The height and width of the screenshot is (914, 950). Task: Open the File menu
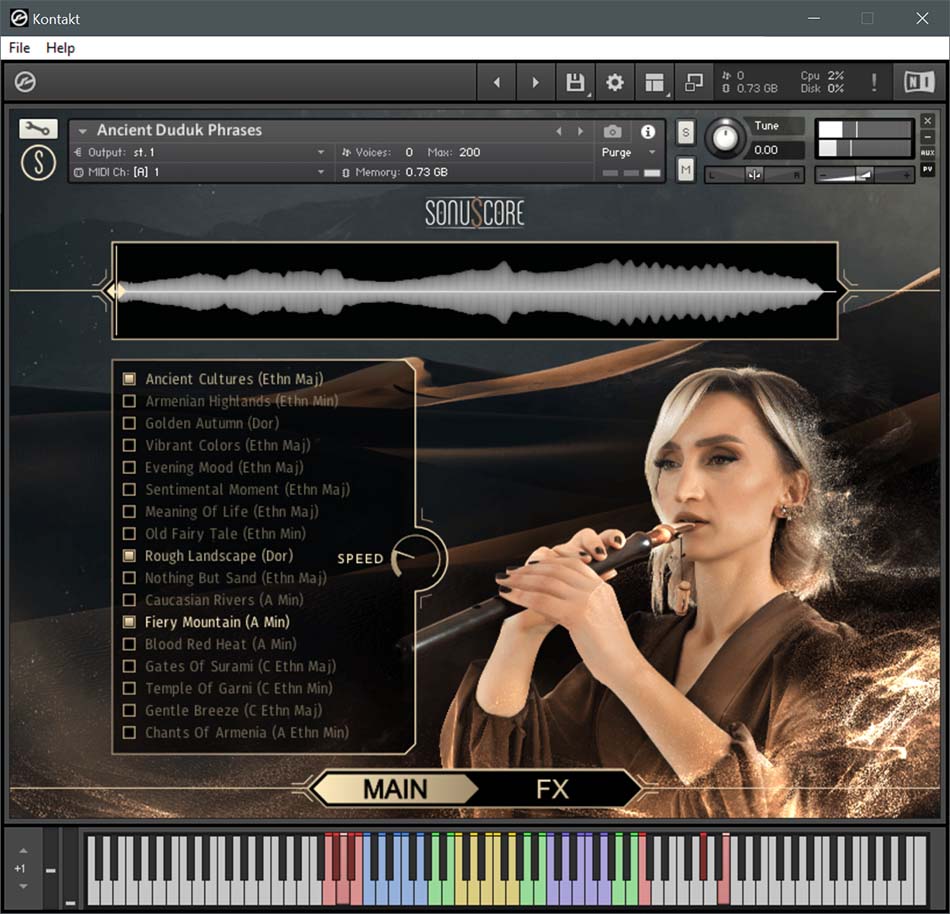pos(19,48)
